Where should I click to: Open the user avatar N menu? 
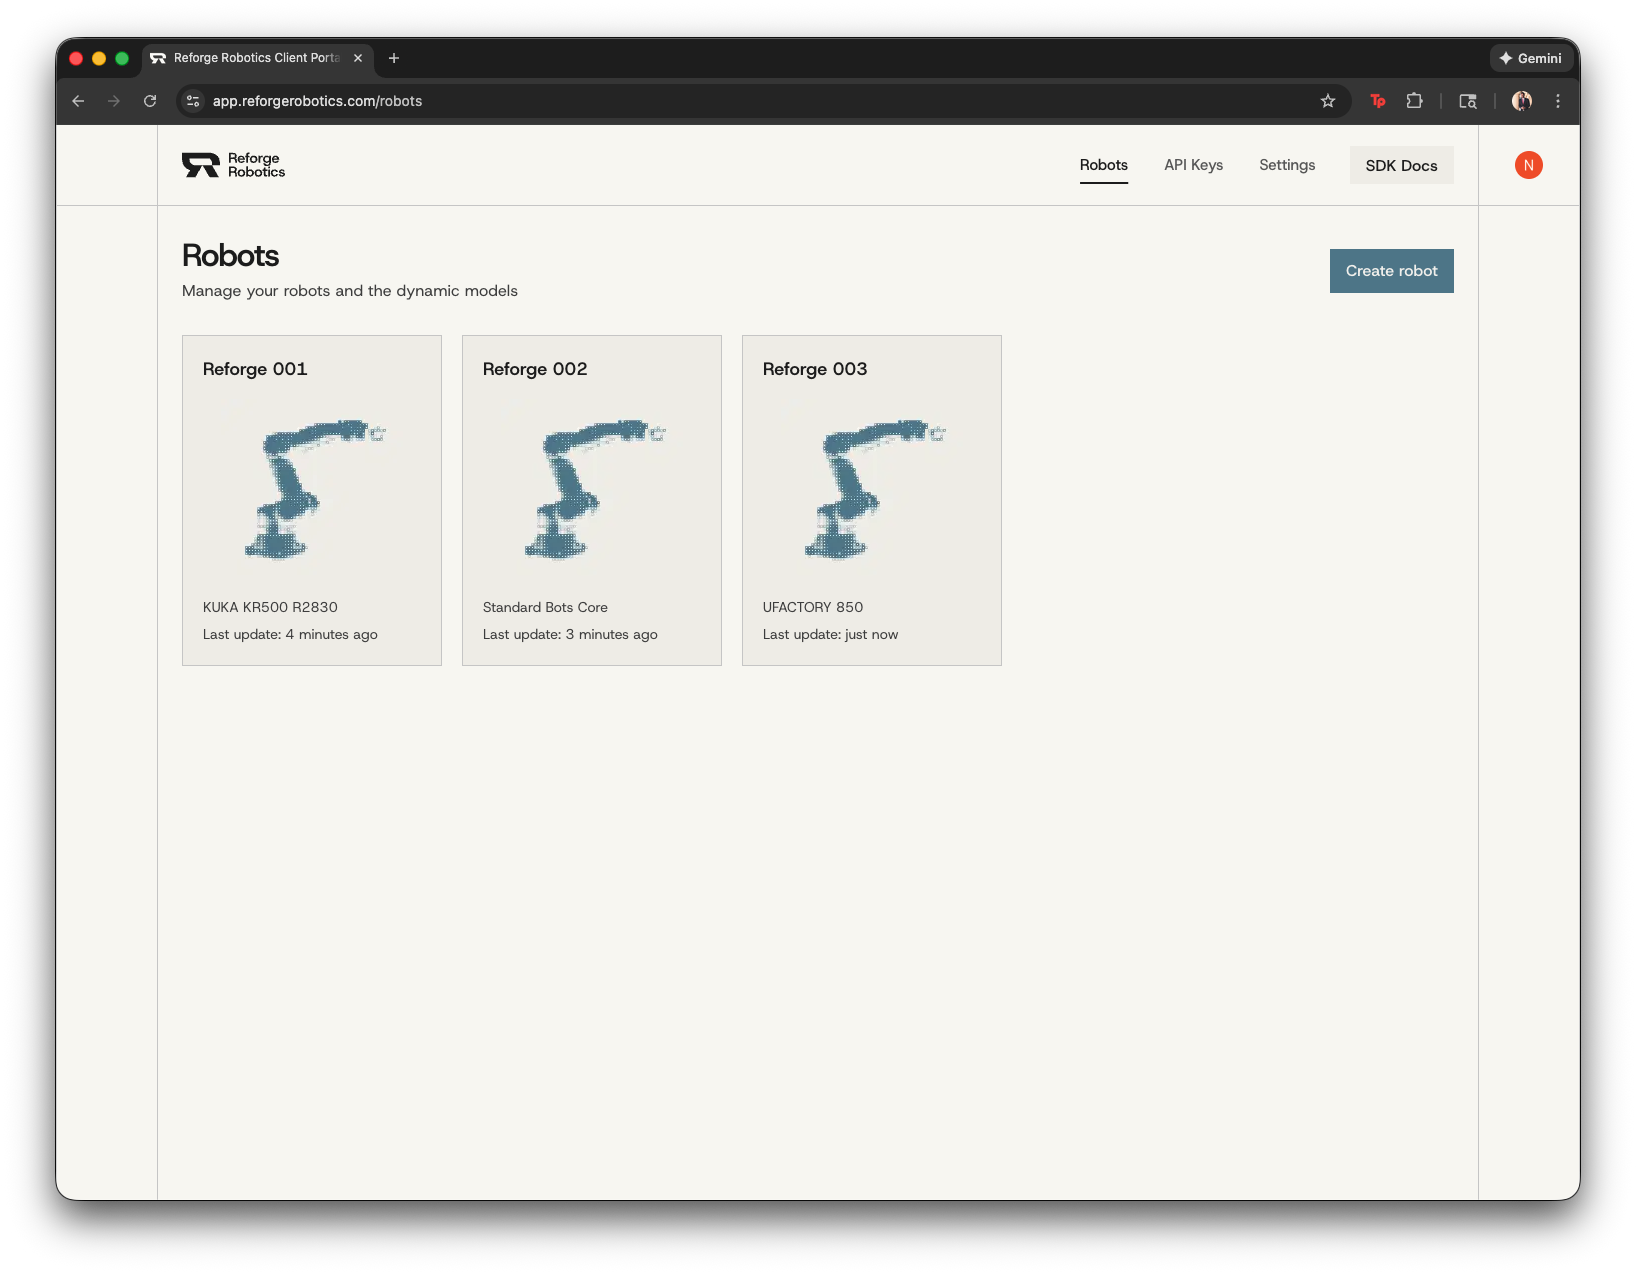tap(1528, 165)
